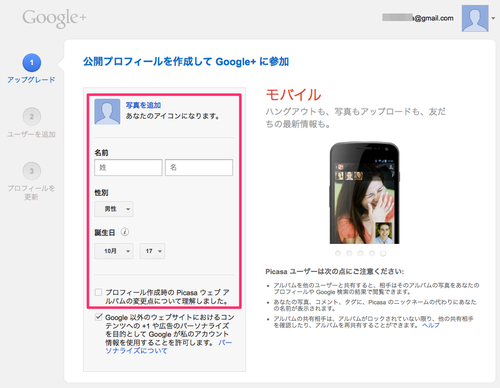Uncheck the Google personalization permission checkbox
Viewport: 500px width, 388px height.
point(98,317)
